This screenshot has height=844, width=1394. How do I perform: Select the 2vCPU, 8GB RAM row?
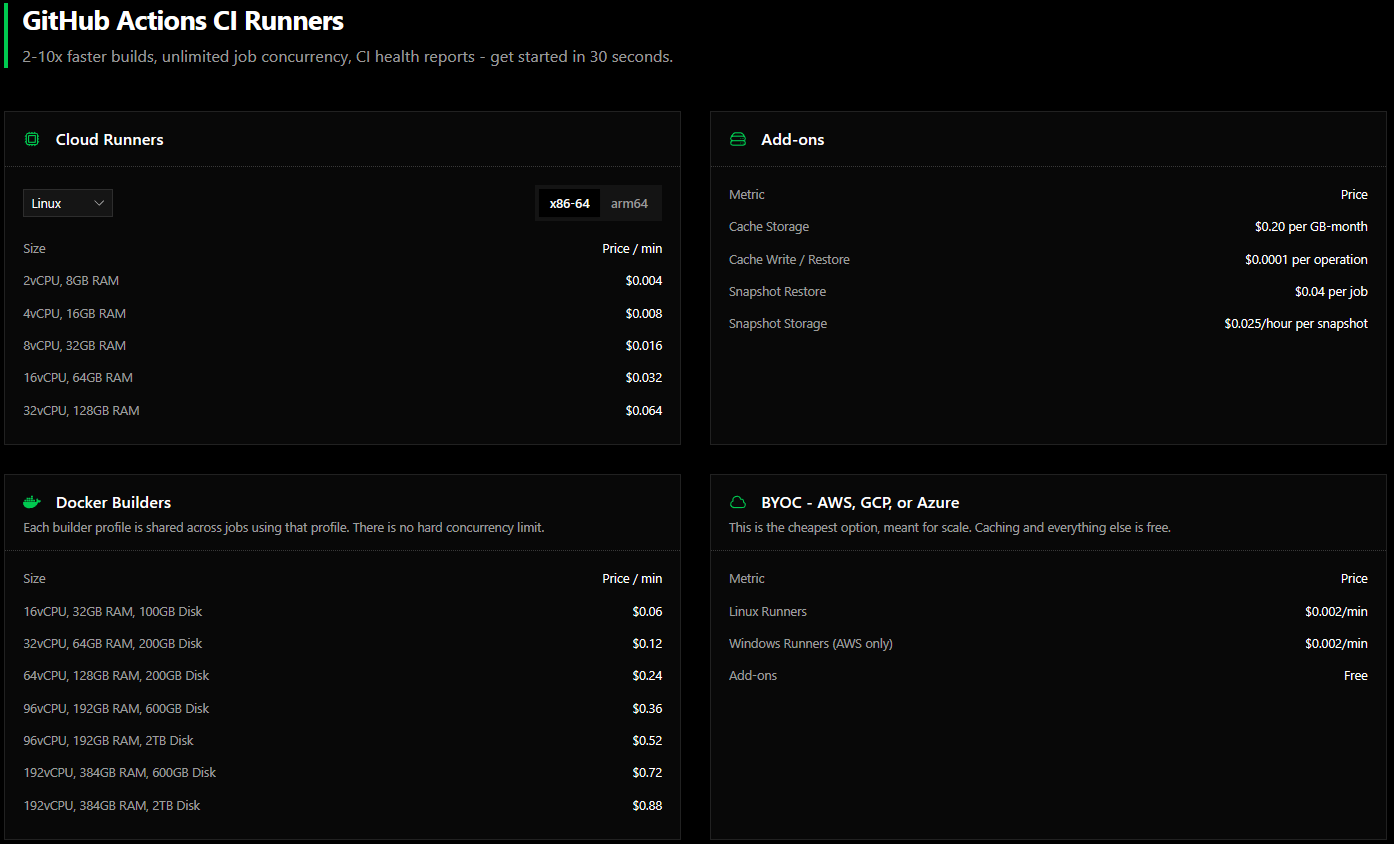click(342, 281)
